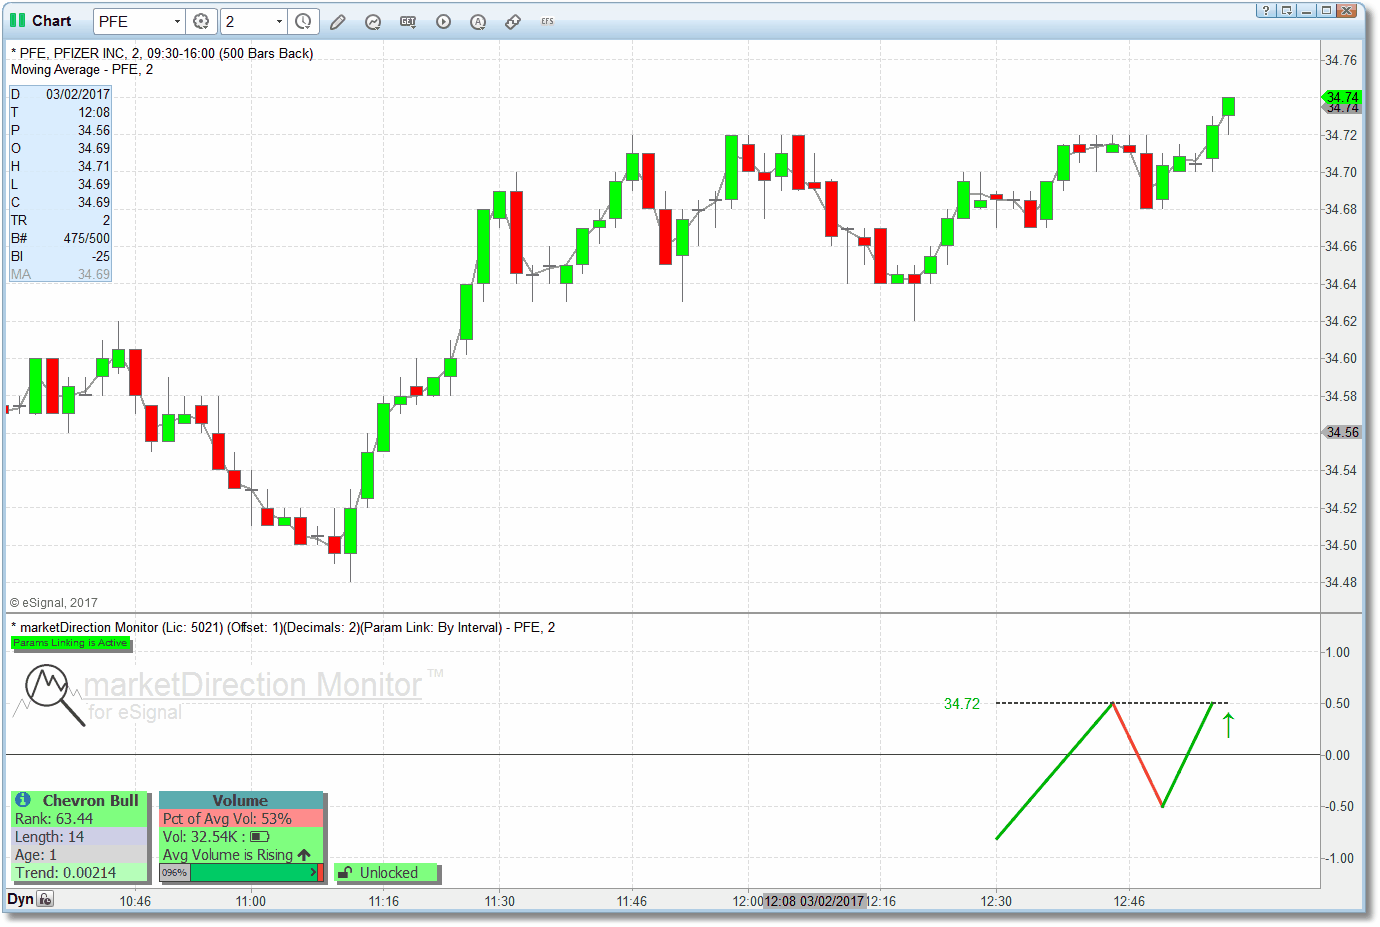This screenshot has width=1380, height=927.
Task: Click the green up arrow on monitor
Action: click(1229, 725)
